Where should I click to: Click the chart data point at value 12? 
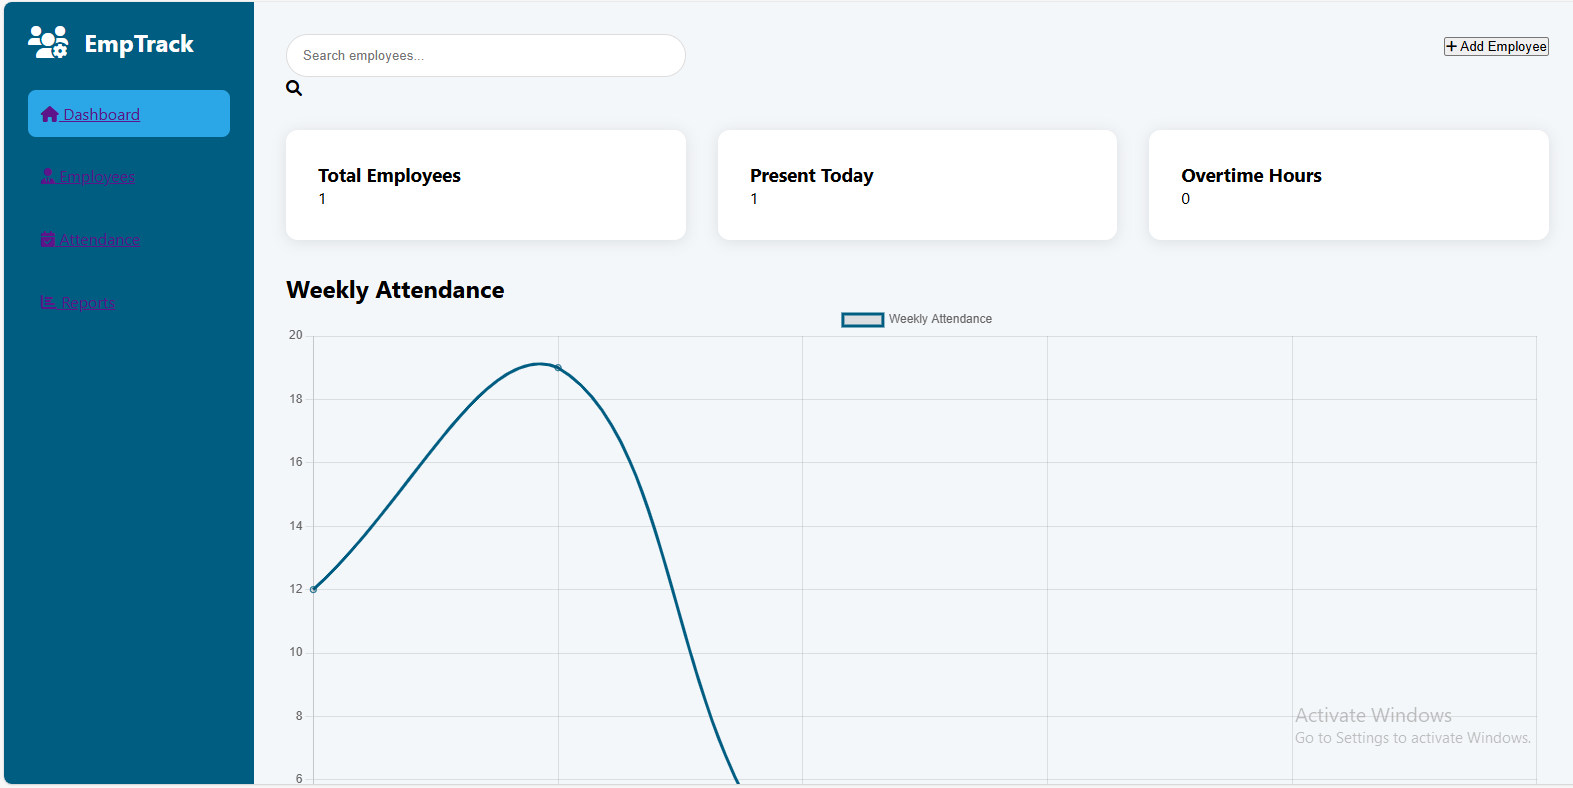point(314,590)
